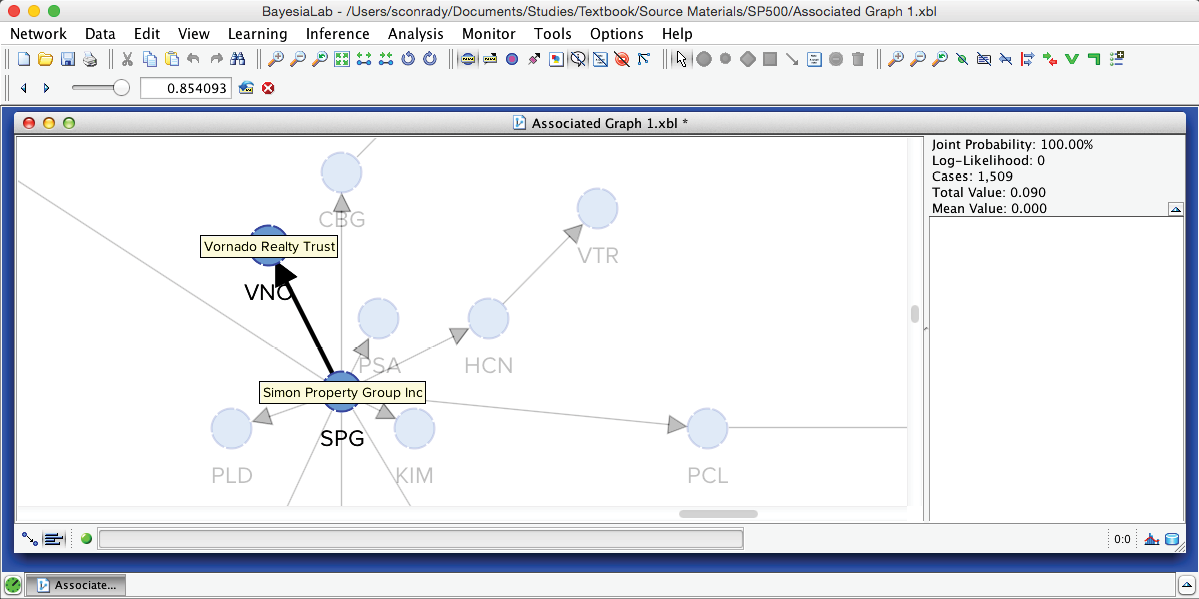The height and width of the screenshot is (599, 1199).
Task: Click the database icon in status bar
Action: [1172, 539]
